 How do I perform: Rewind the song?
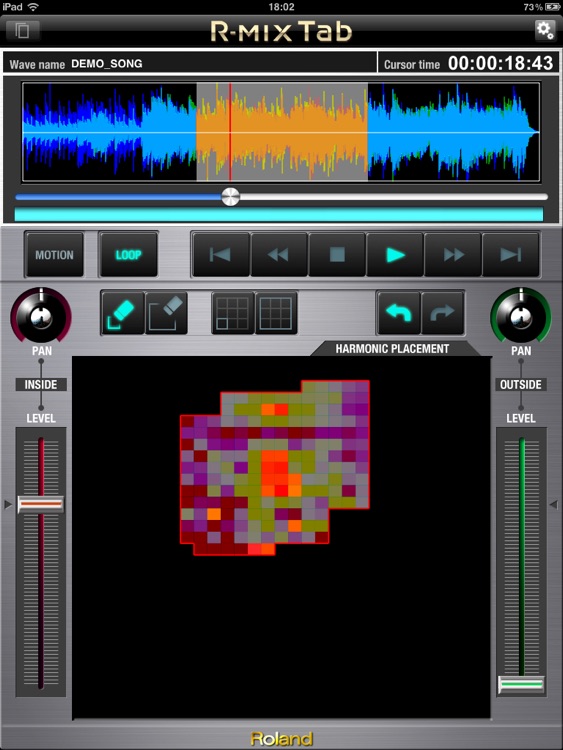(278, 255)
